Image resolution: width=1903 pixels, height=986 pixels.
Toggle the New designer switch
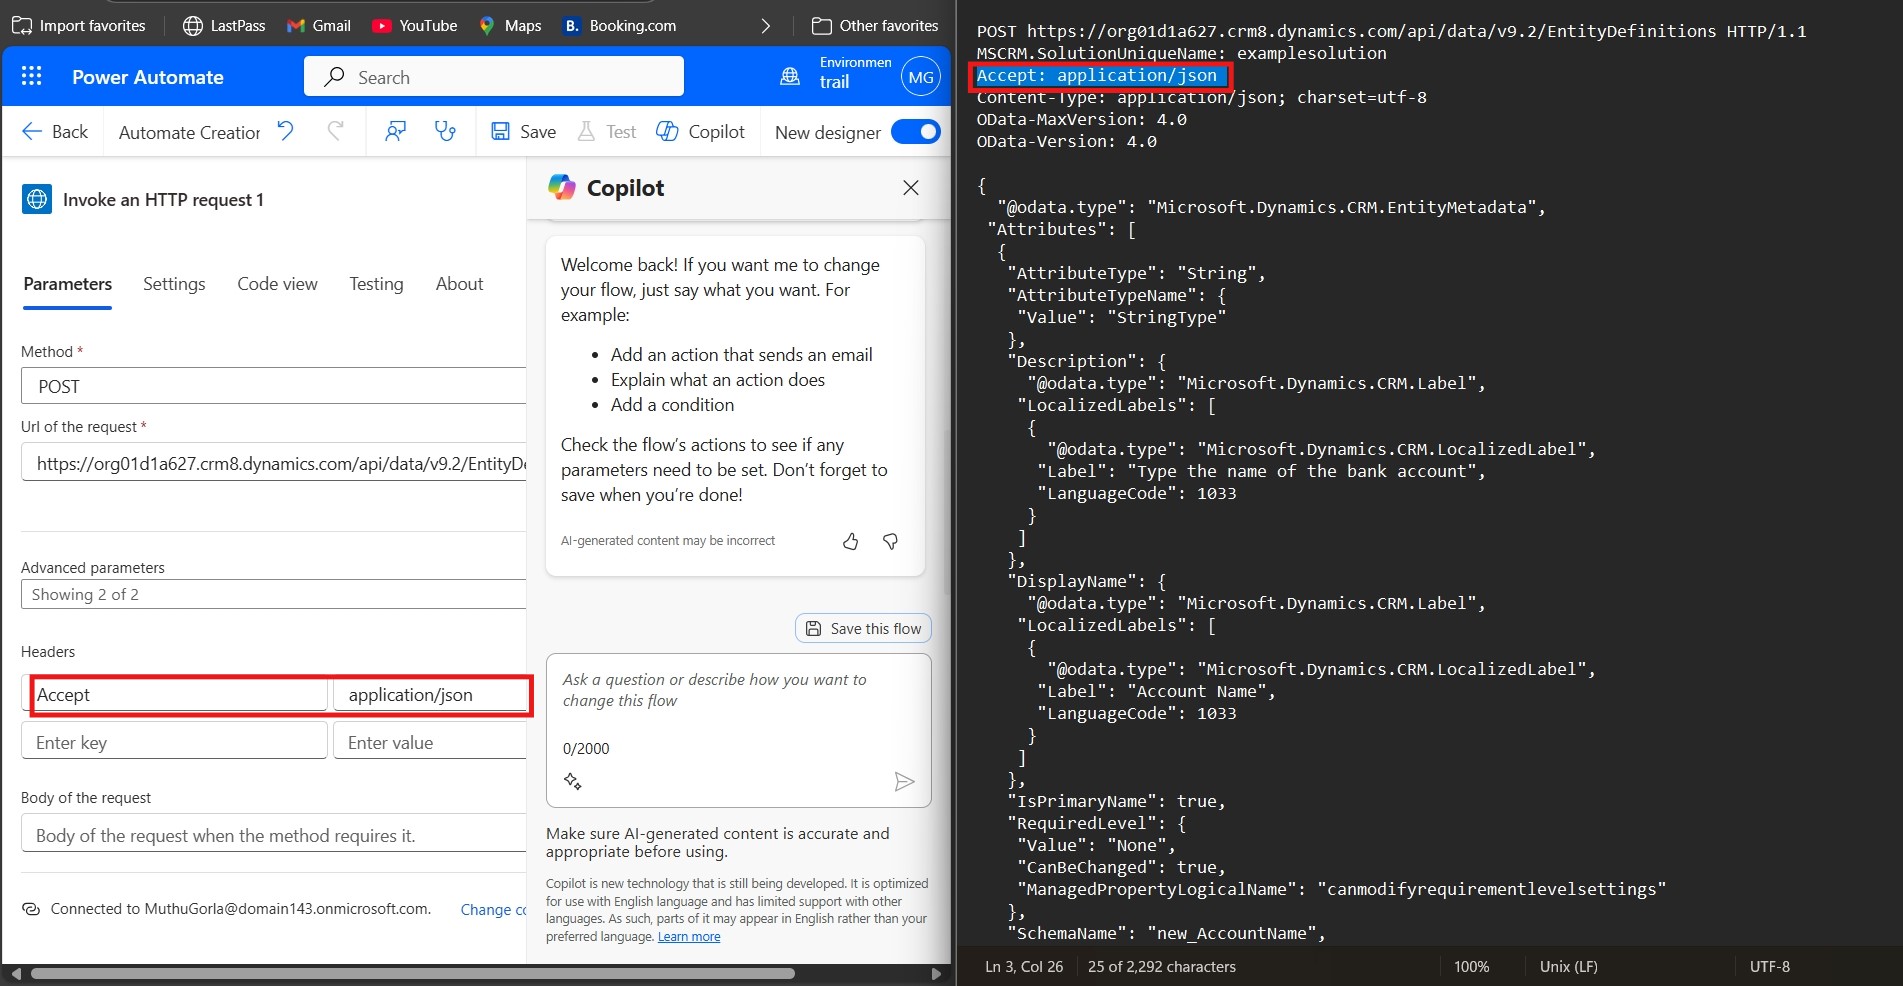point(915,132)
